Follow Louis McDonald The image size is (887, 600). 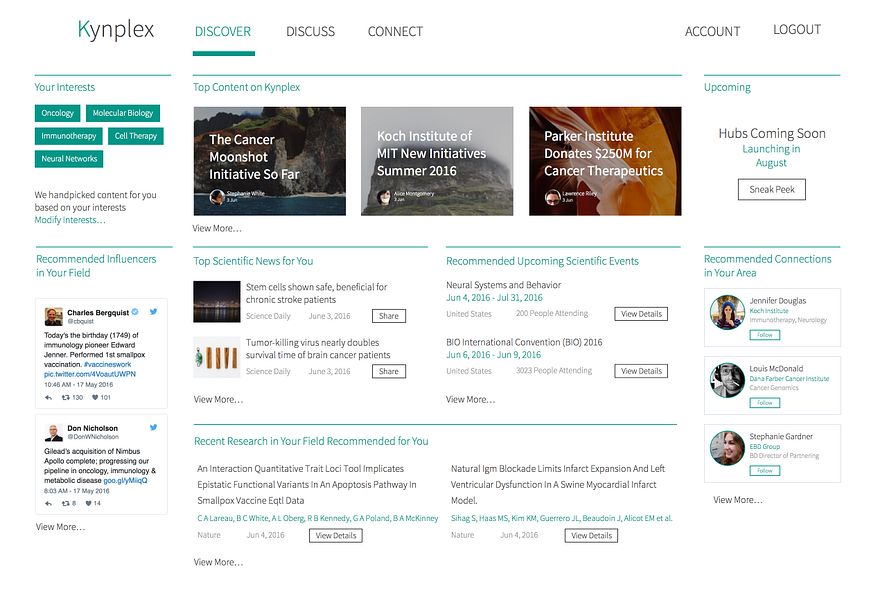point(765,403)
